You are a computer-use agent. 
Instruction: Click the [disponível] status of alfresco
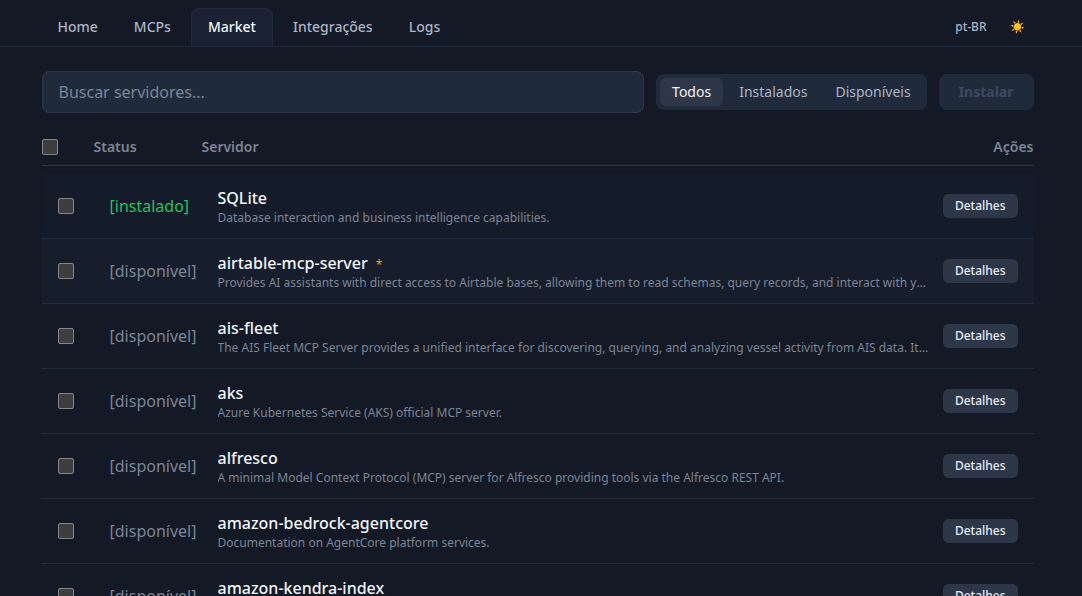(x=153, y=466)
